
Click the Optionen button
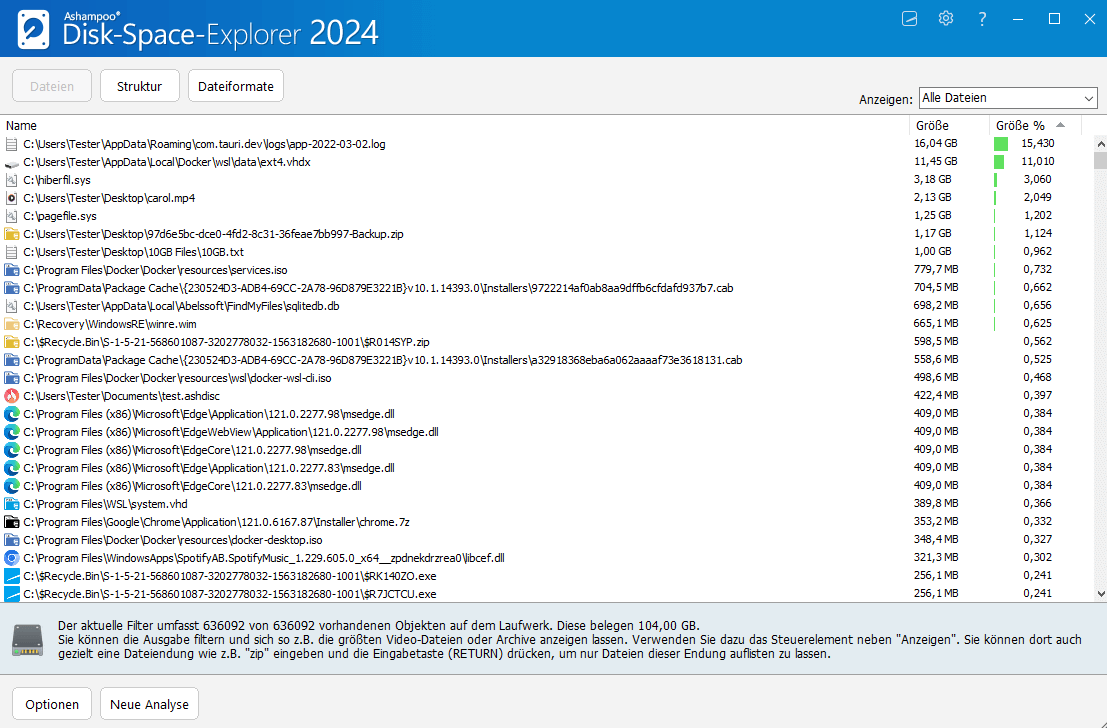52,704
